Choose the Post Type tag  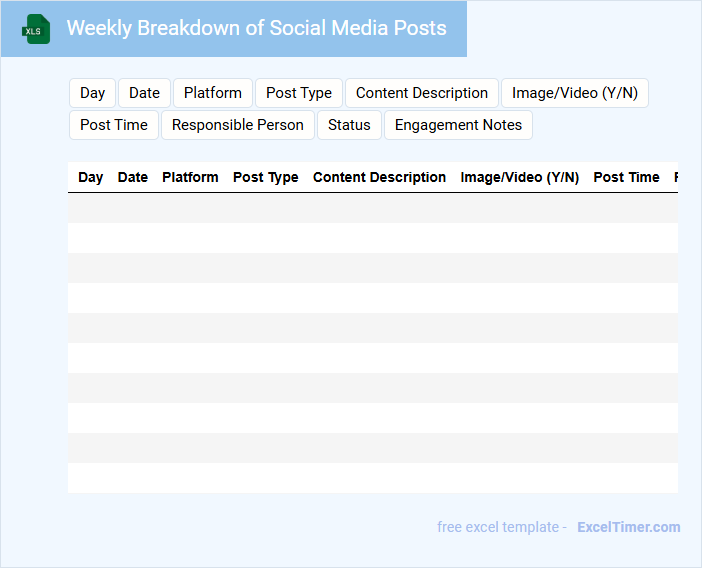click(299, 93)
